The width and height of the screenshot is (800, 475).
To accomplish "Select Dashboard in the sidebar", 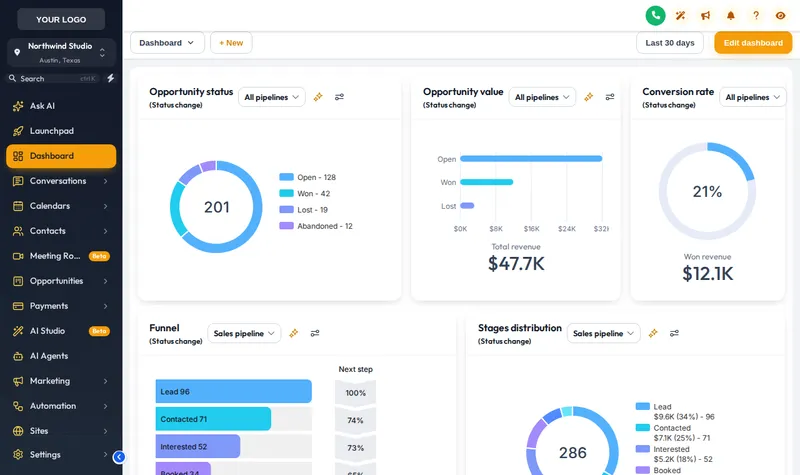I will point(61,156).
